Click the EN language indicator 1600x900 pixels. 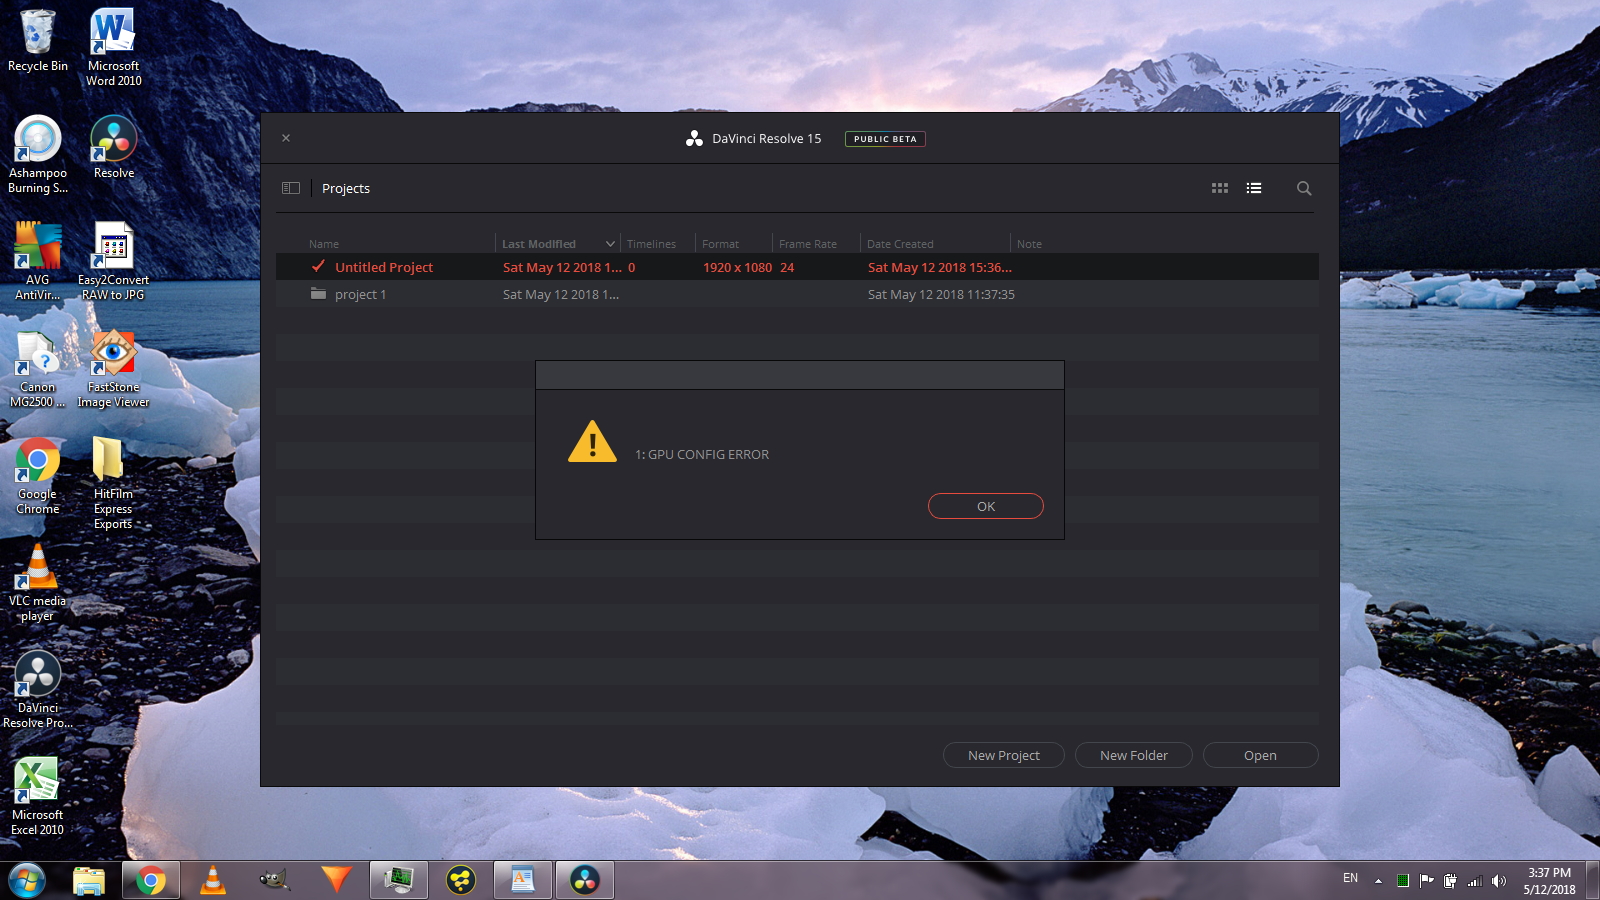pos(1350,878)
